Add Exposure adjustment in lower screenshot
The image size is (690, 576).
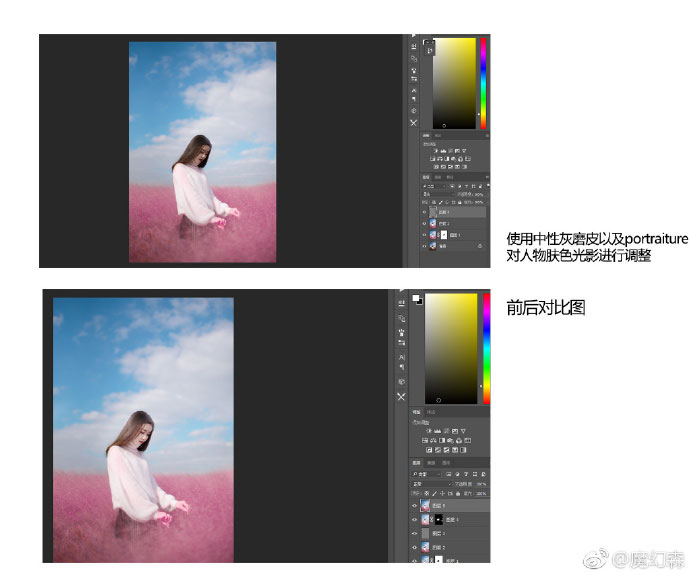(455, 431)
